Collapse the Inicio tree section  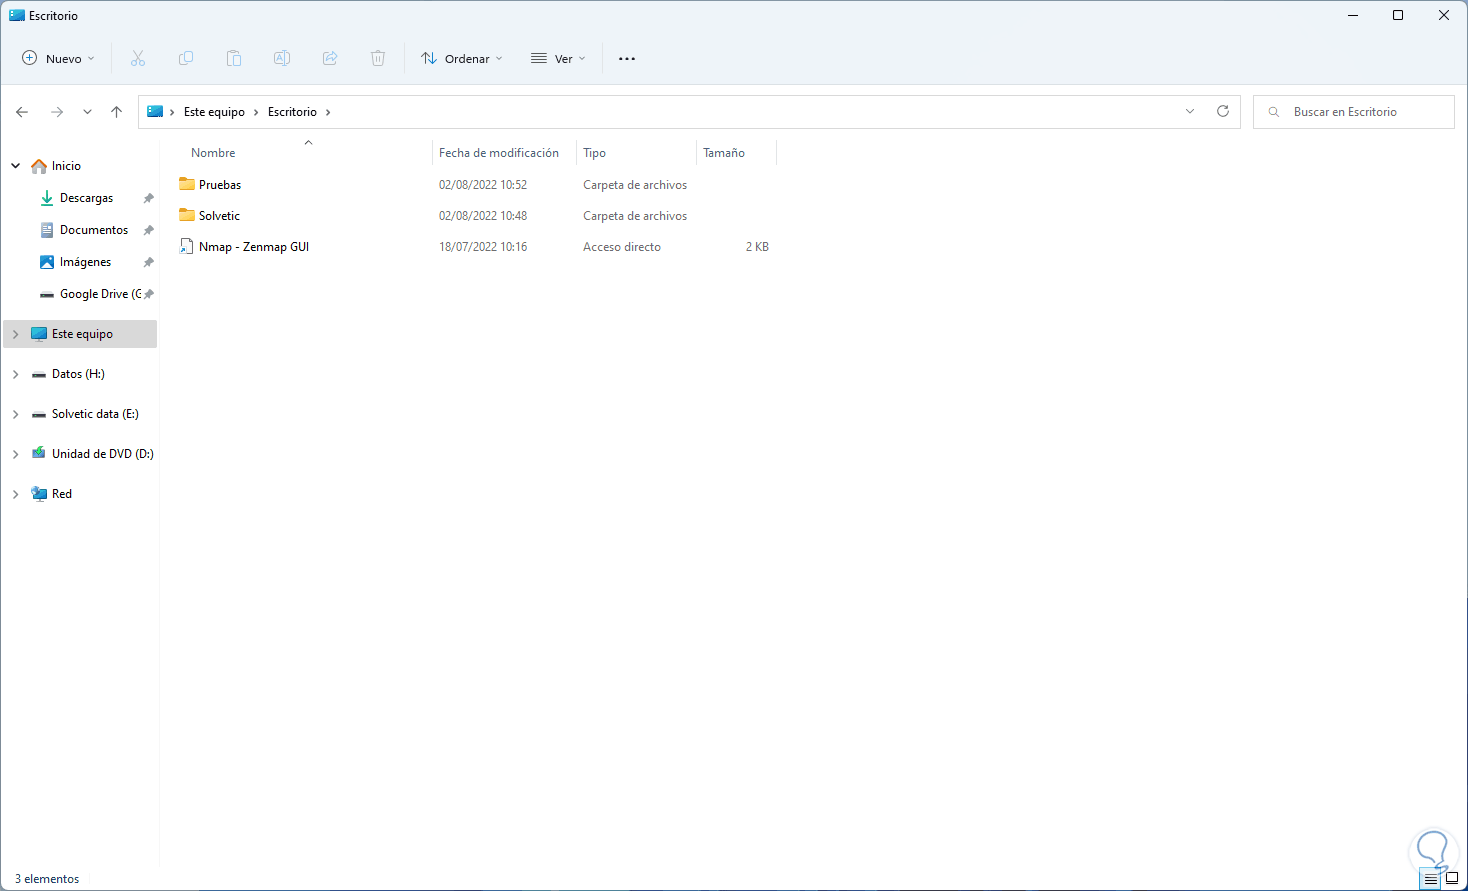click(16, 166)
